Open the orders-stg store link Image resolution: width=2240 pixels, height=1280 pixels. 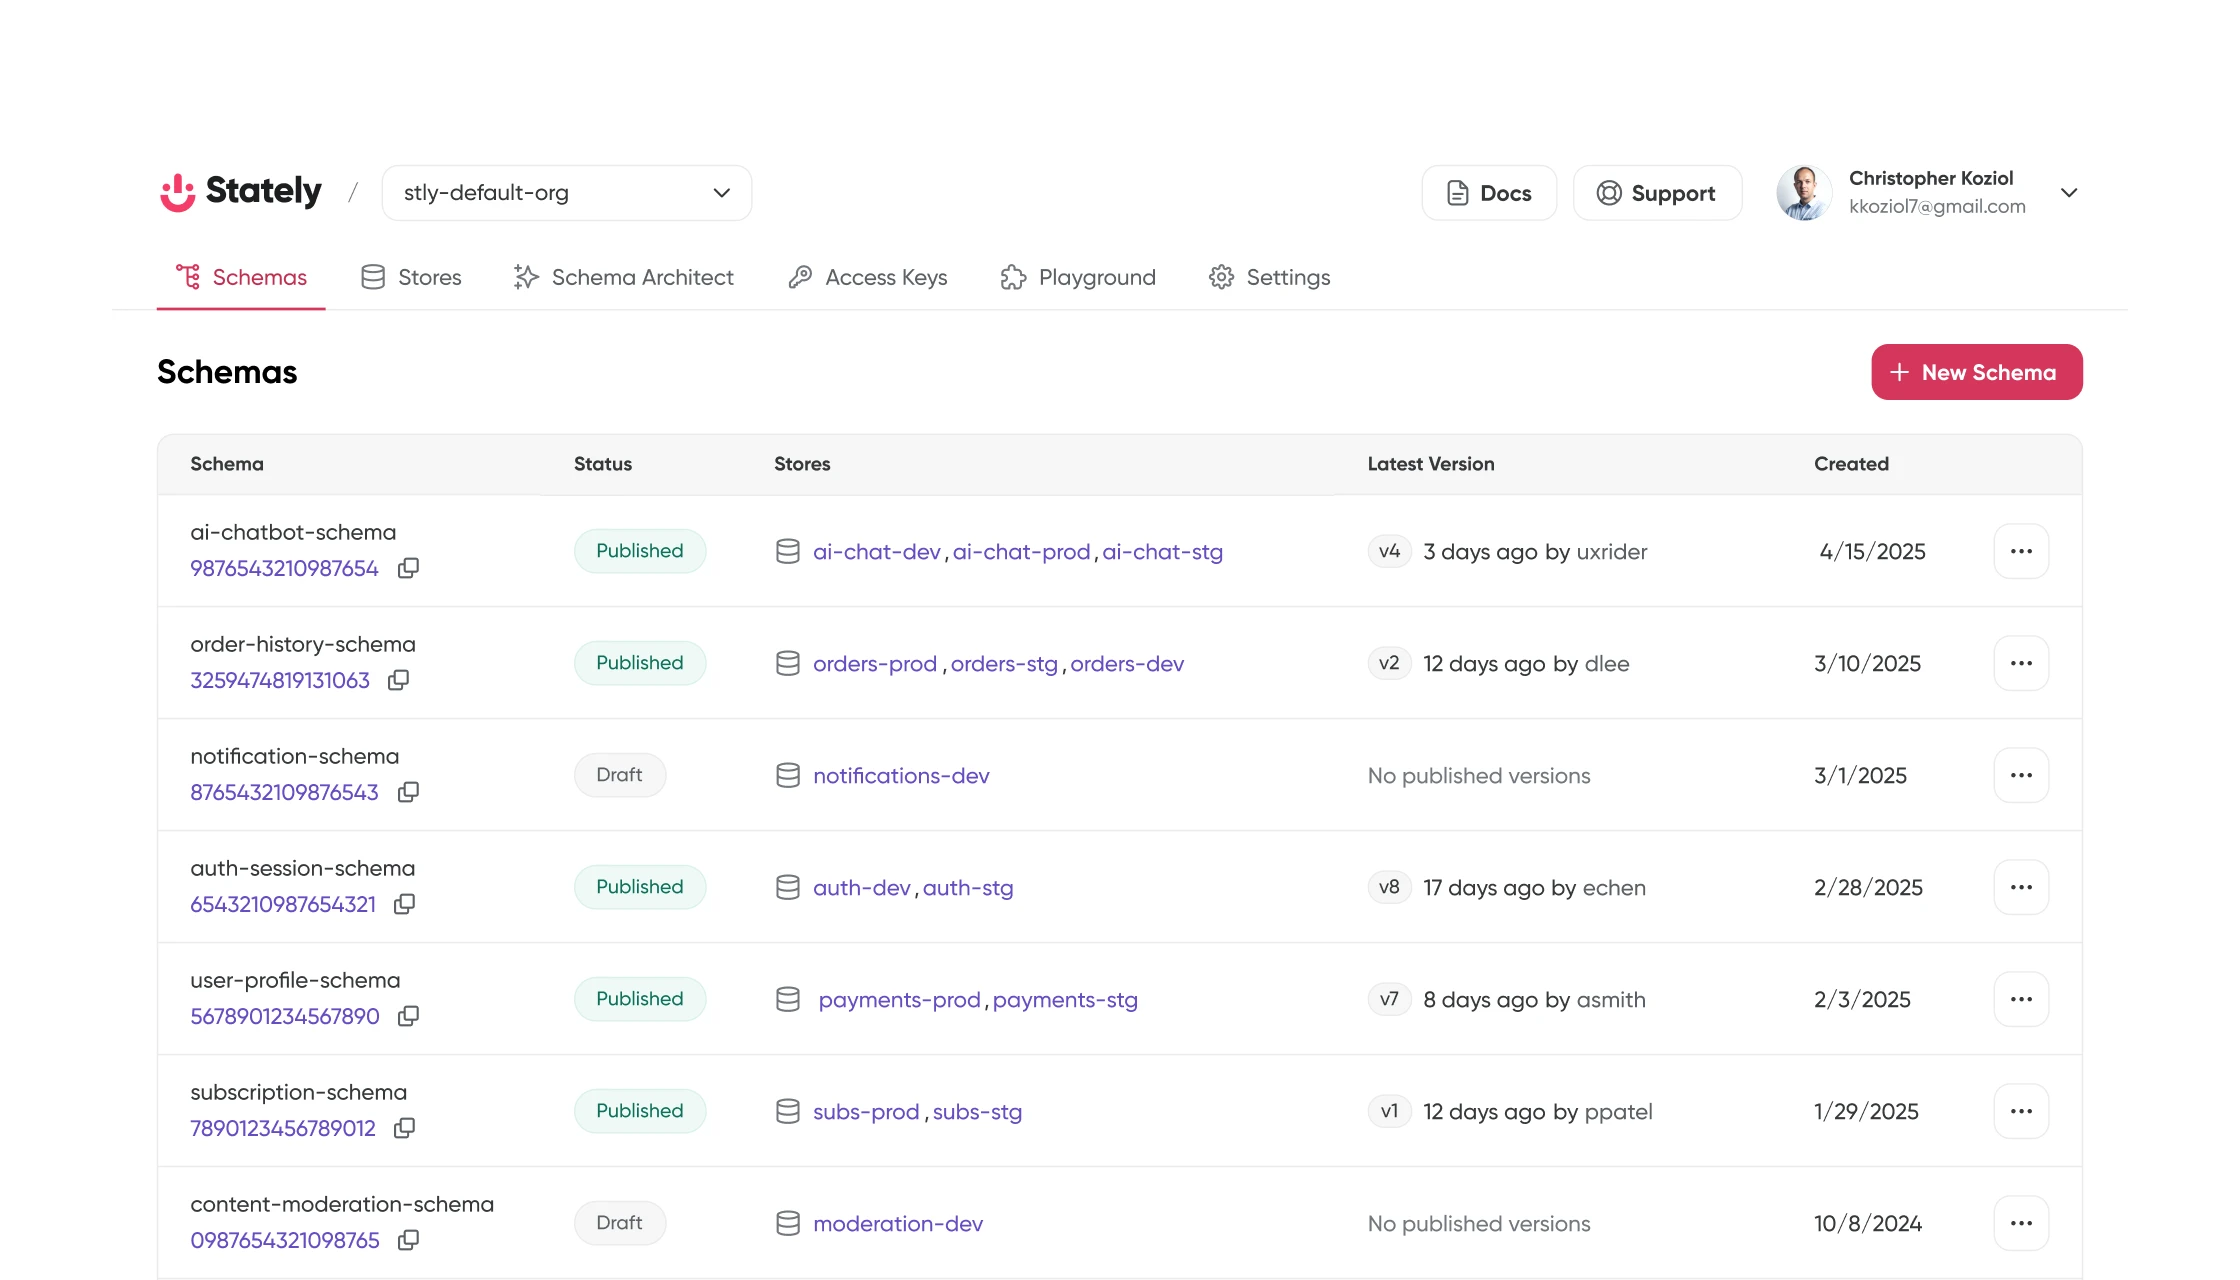tap(1004, 664)
